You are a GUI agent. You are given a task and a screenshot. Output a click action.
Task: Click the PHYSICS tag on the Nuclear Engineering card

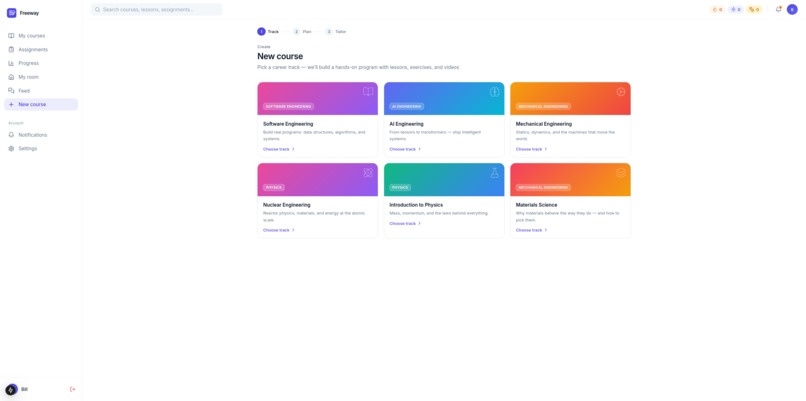point(274,188)
